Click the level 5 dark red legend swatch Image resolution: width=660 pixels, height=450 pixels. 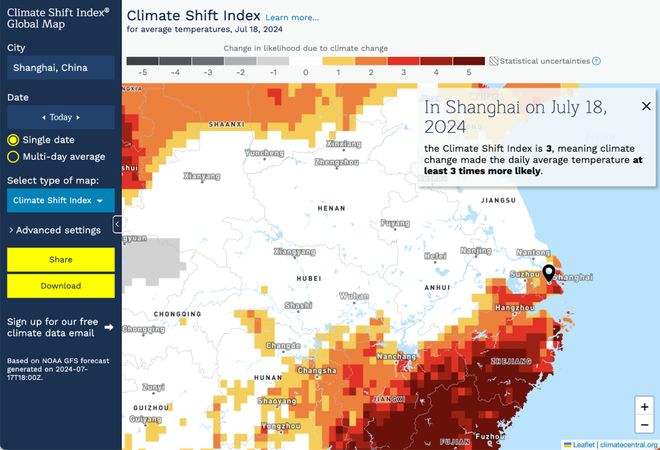tap(469, 61)
